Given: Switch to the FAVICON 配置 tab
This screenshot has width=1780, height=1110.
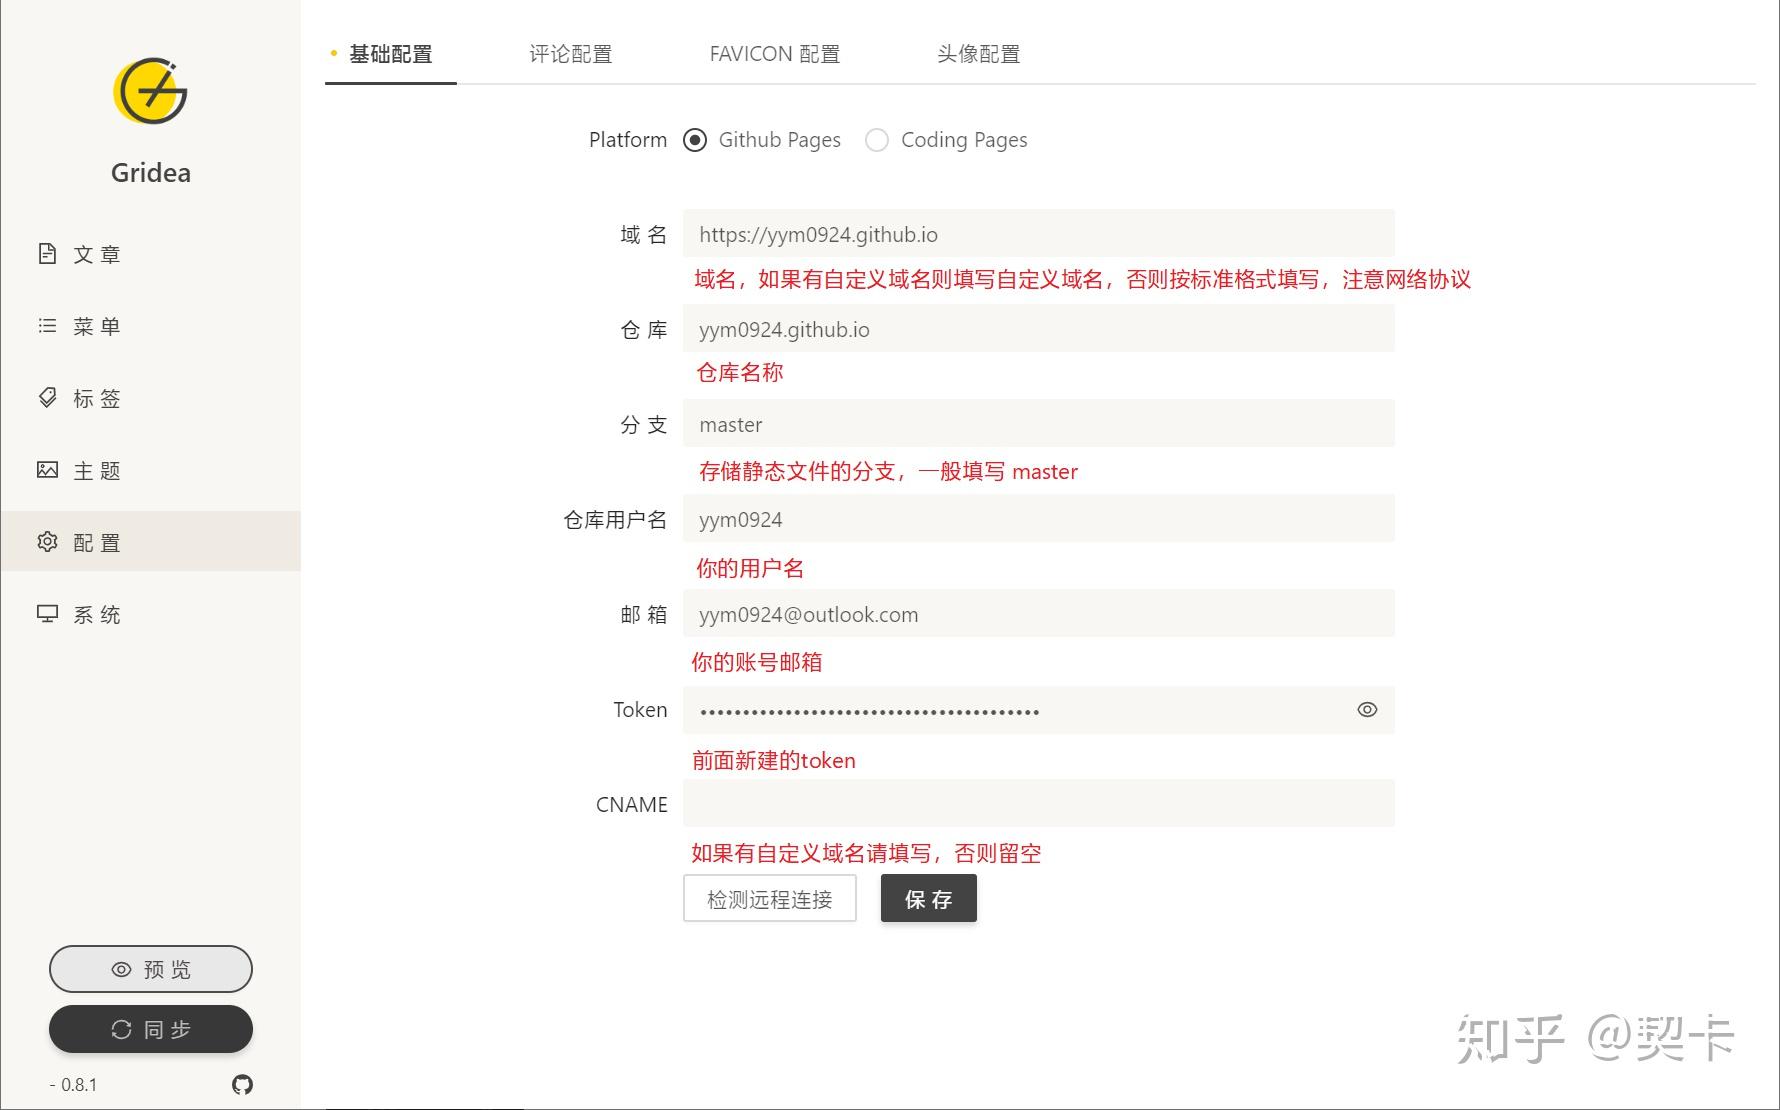Looking at the screenshot, I should [774, 54].
